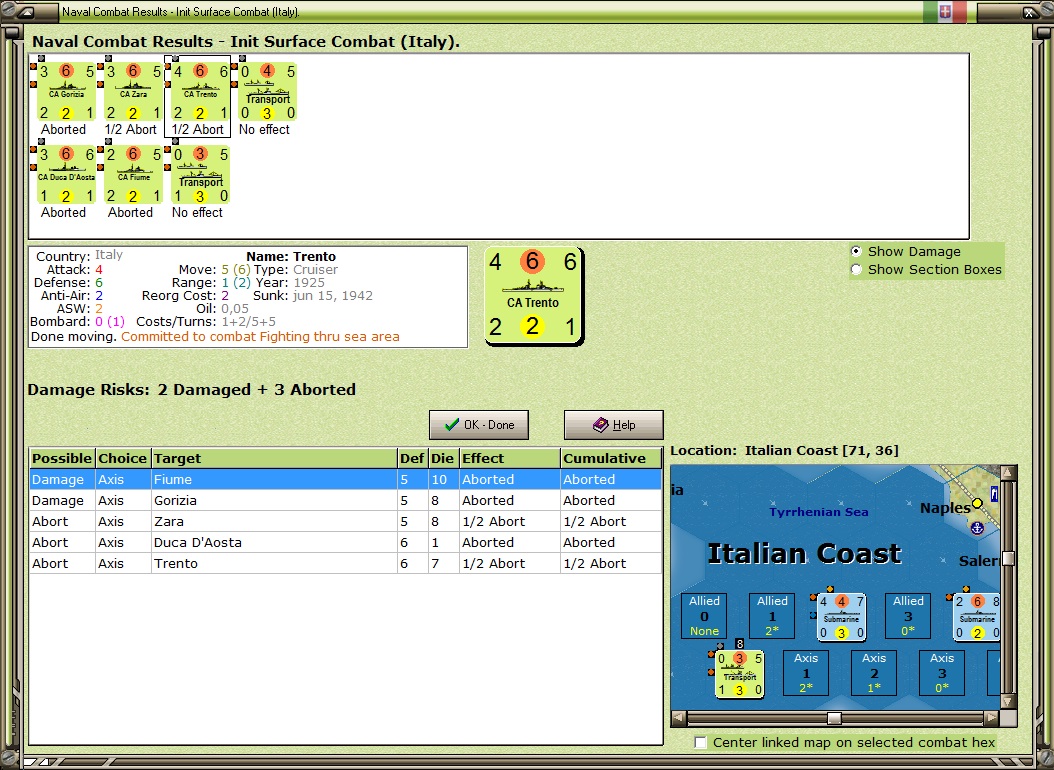Select the CA Fiume unit counter

(133, 175)
